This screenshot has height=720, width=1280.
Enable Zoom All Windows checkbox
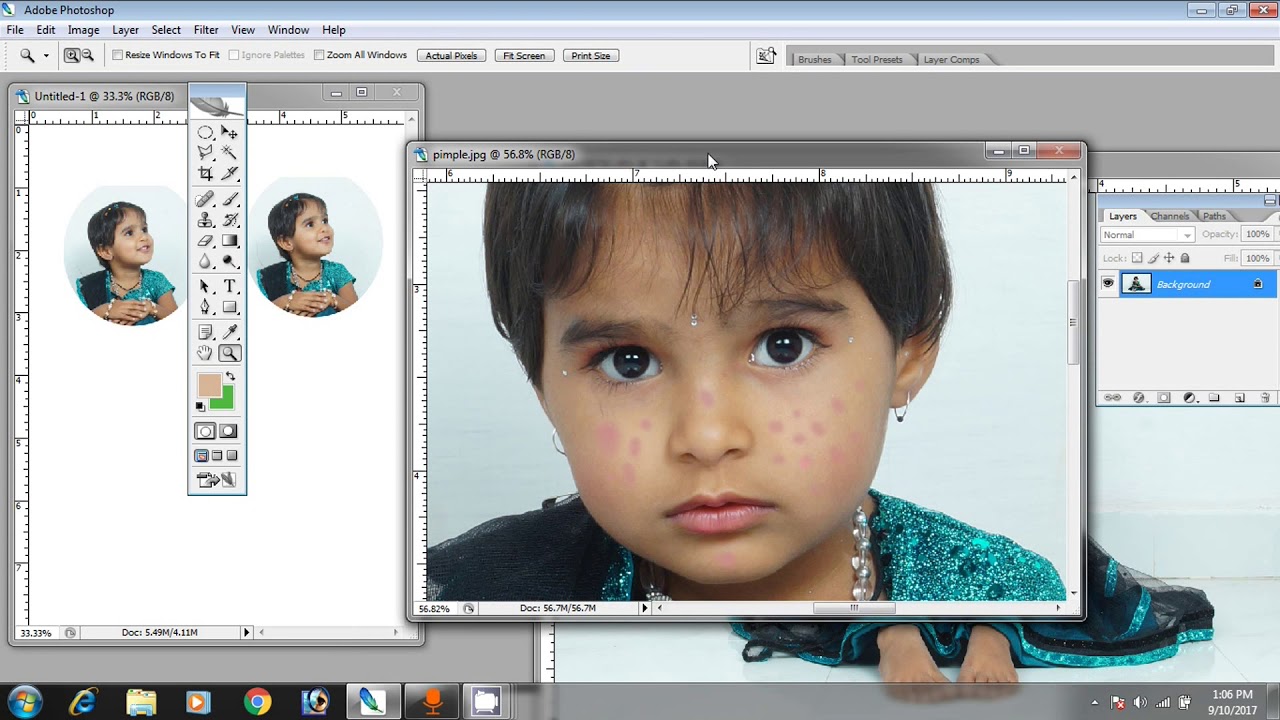tap(319, 55)
